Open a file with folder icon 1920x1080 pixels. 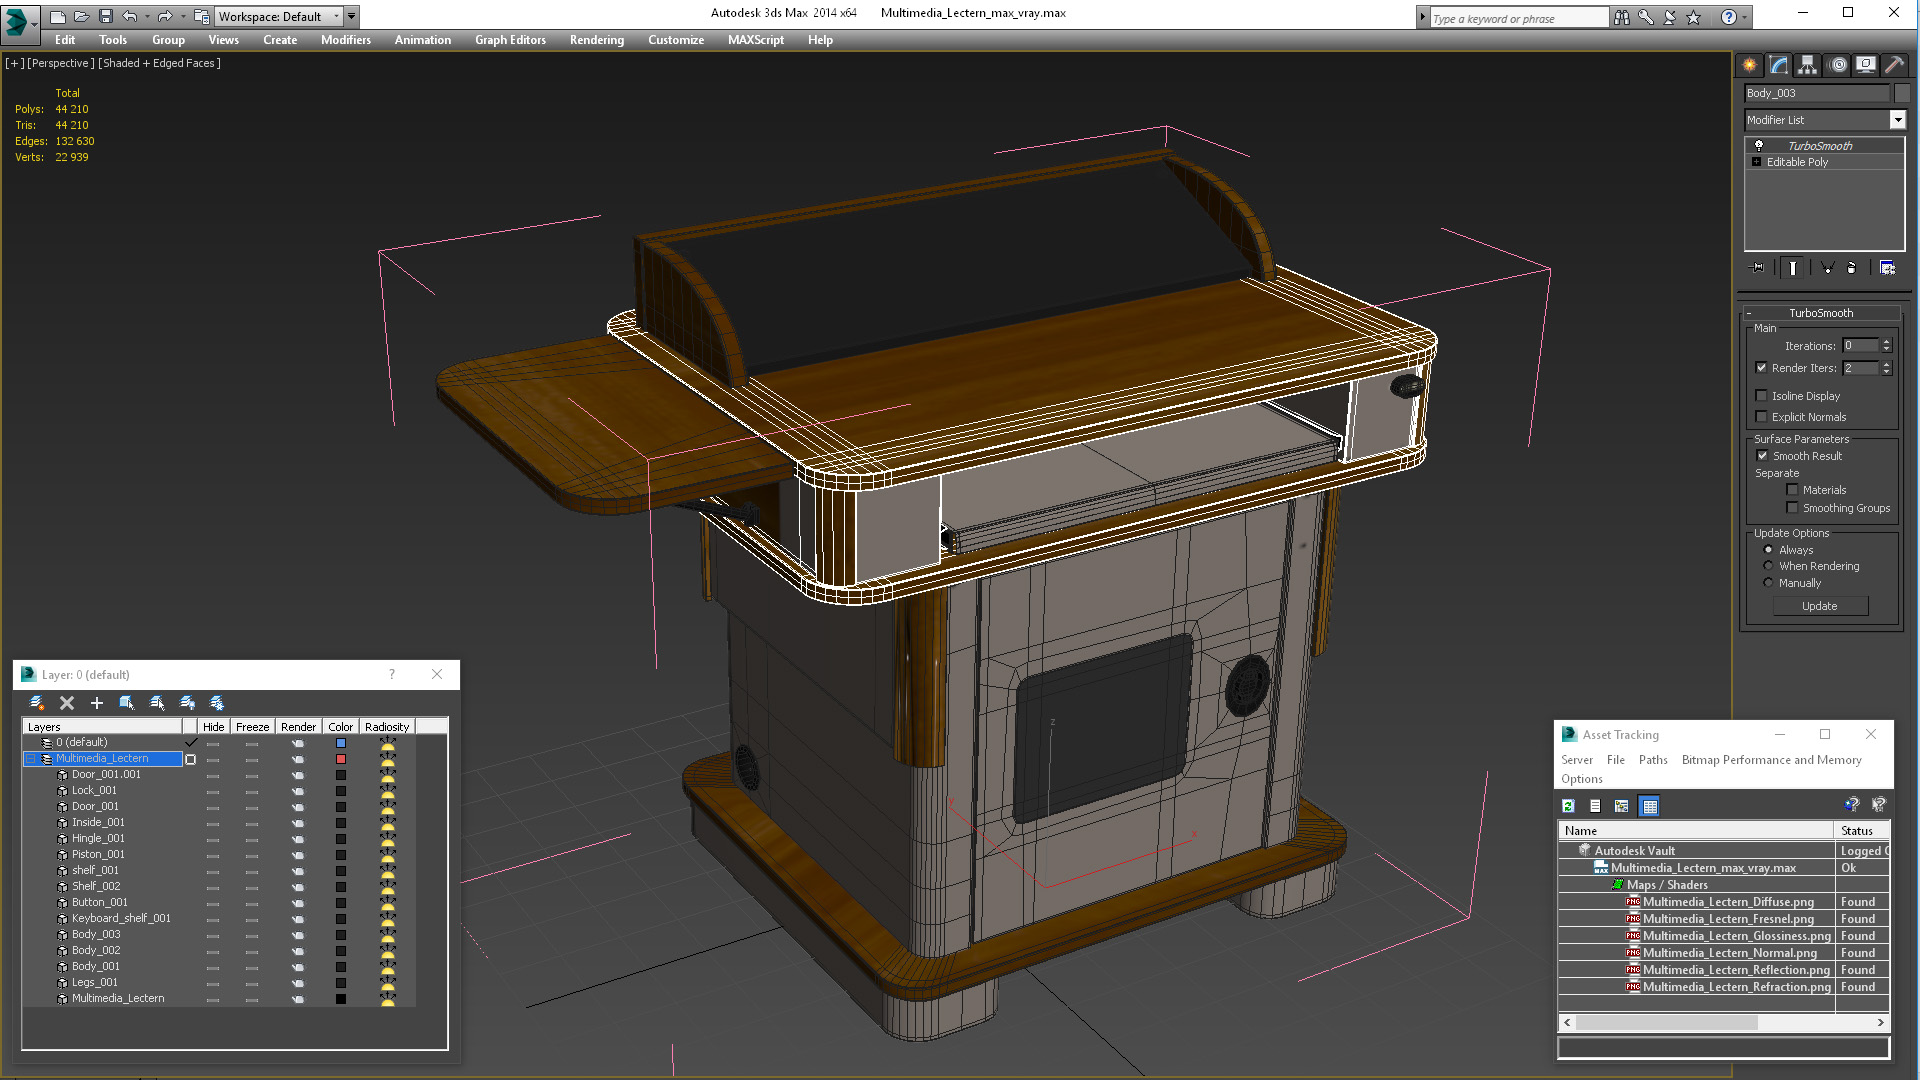[x=81, y=16]
